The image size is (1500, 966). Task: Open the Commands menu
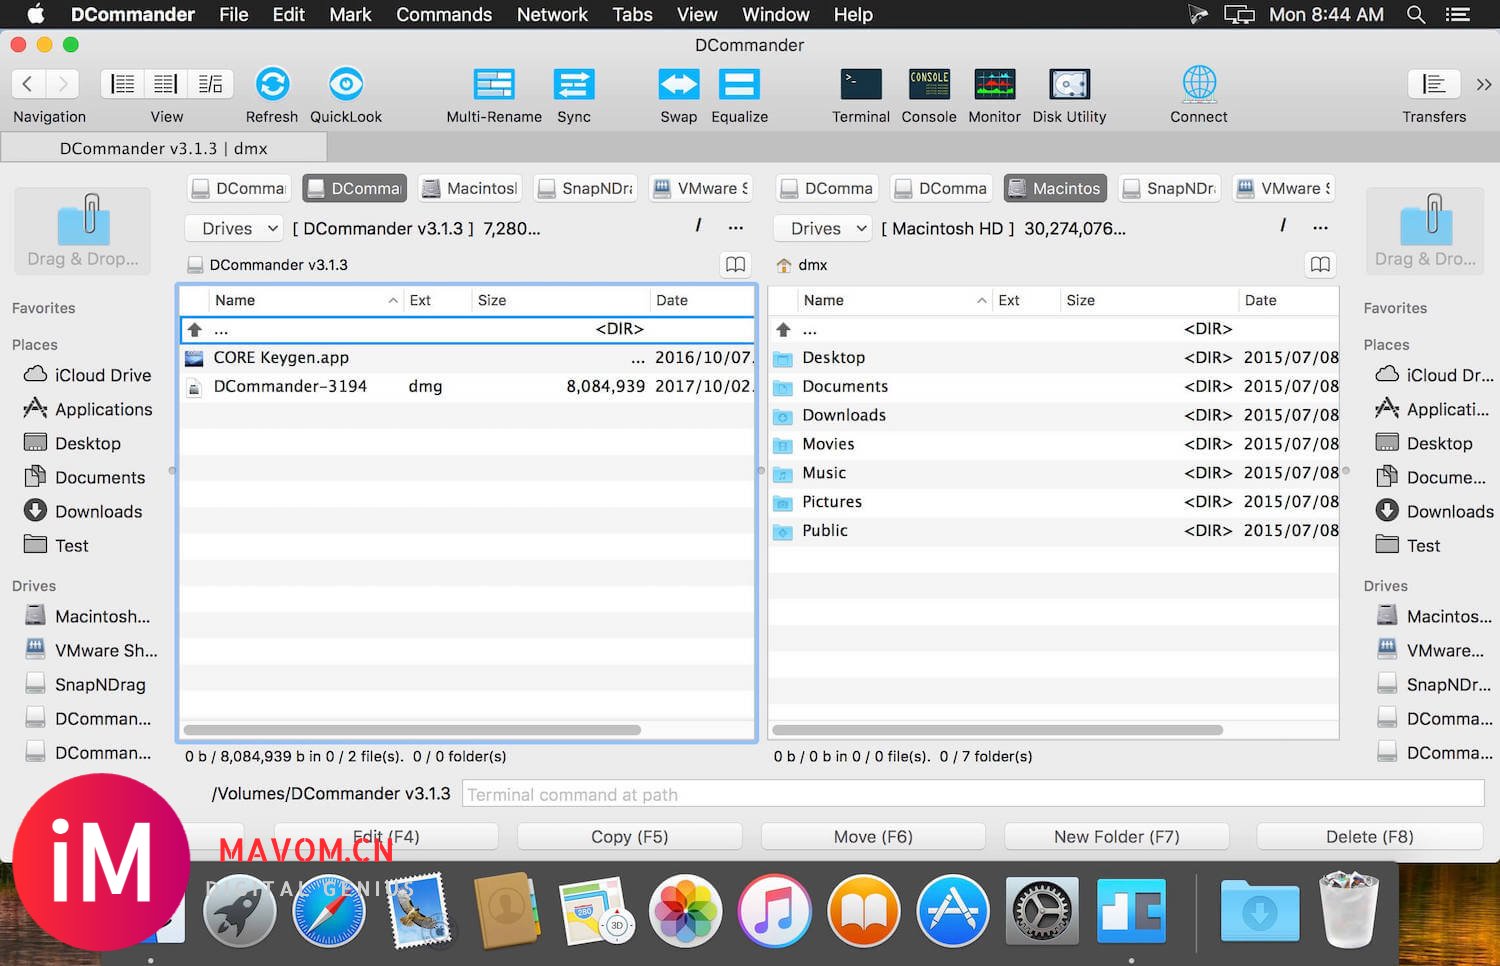pyautogui.click(x=444, y=15)
